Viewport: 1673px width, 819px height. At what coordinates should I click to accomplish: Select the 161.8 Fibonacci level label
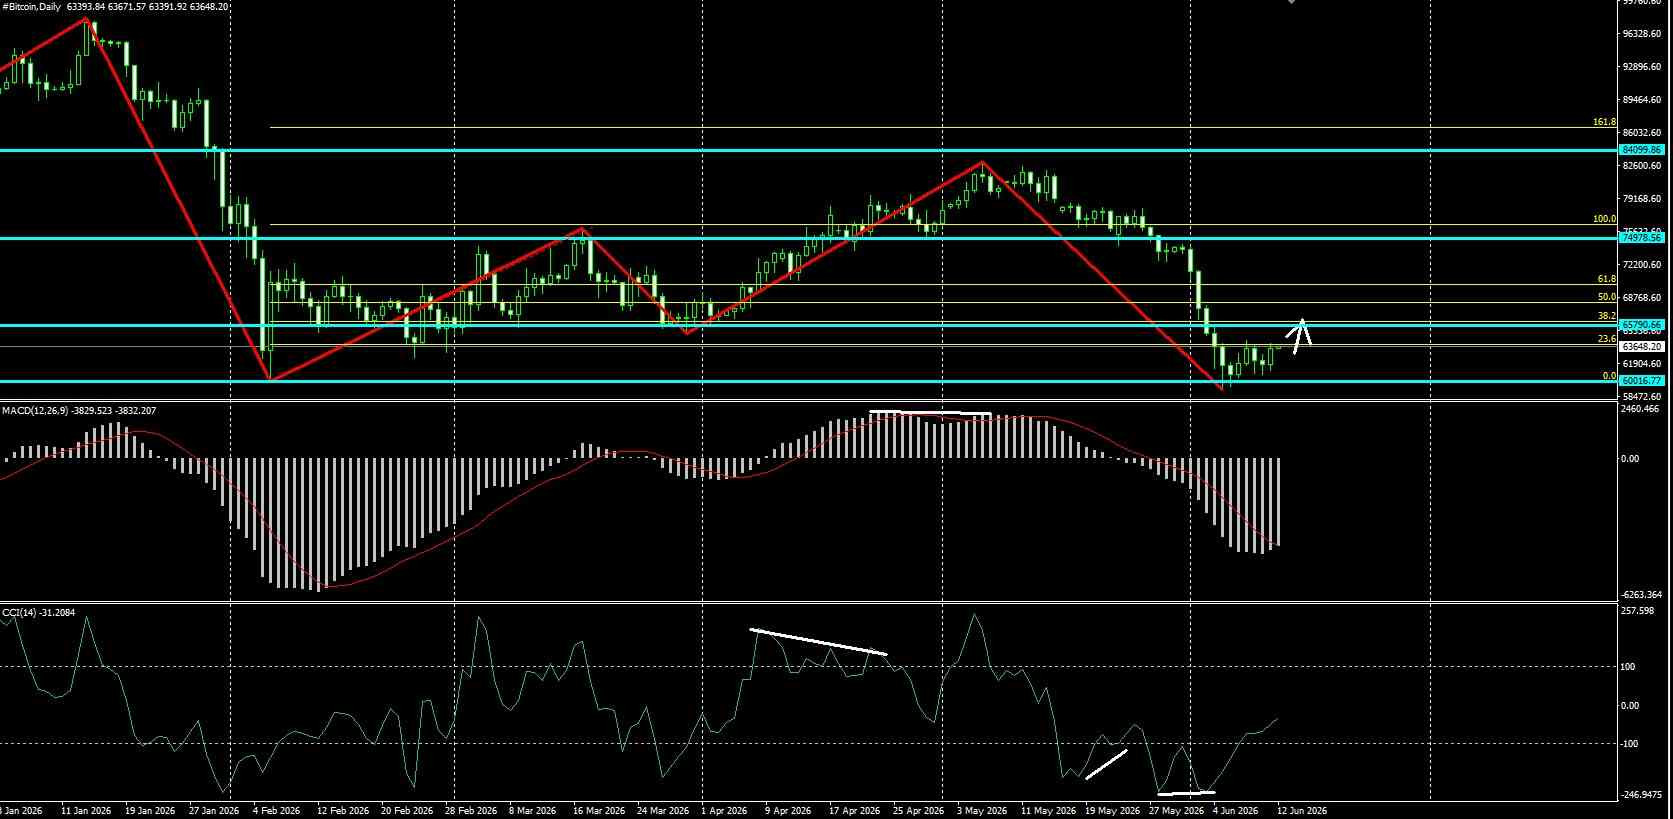pyautogui.click(x=1604, y=122)
